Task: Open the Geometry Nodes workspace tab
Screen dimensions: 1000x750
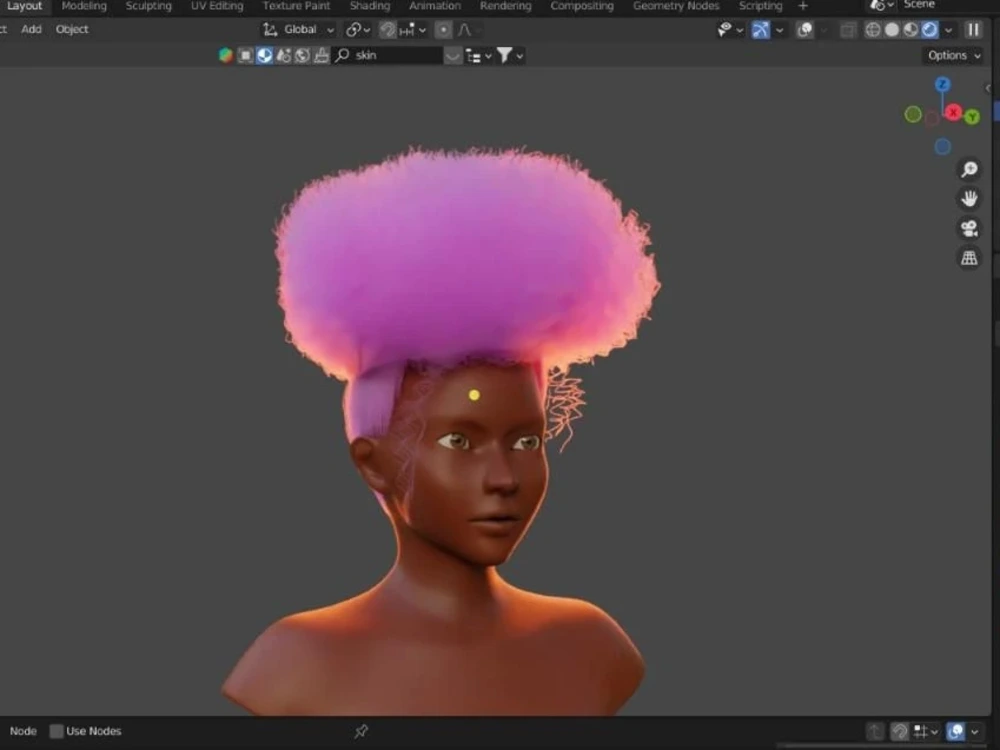Action: (676, 6)
